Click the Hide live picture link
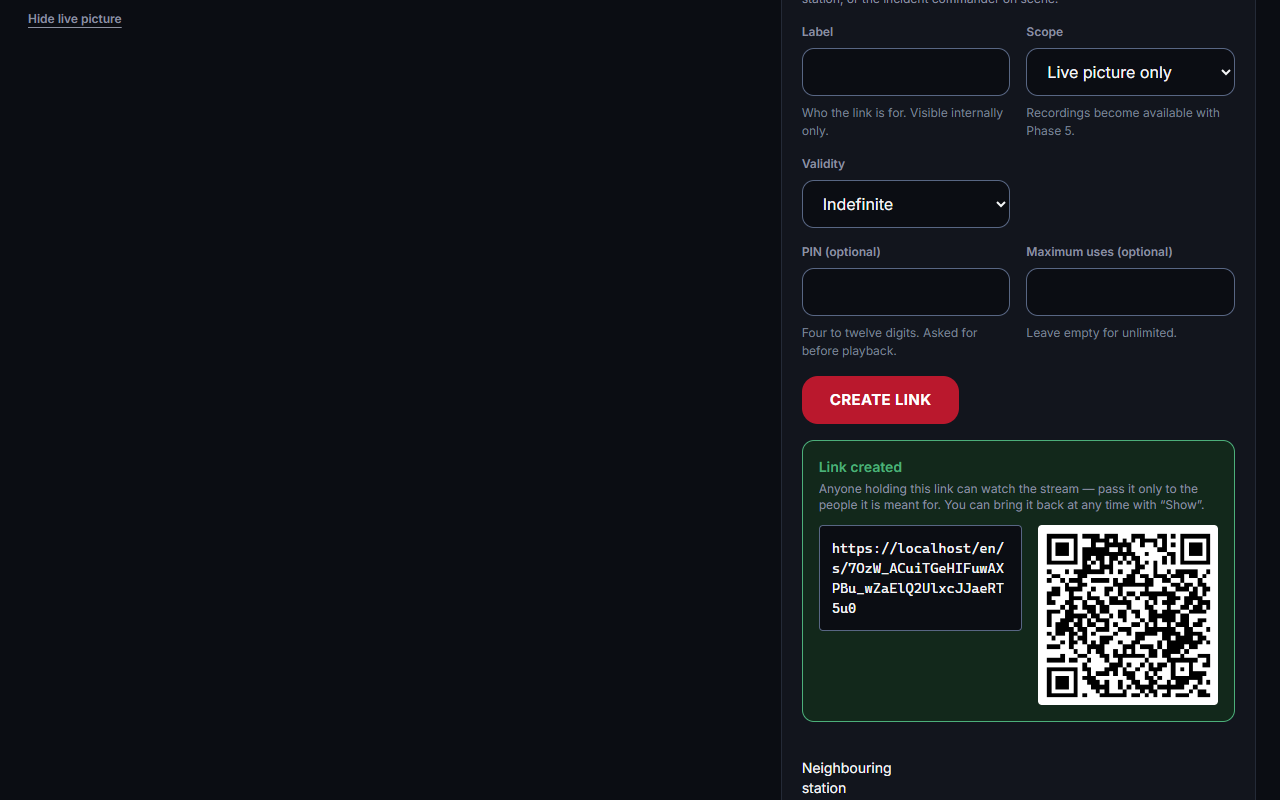The width and height of the screenshot is (1280, 800). click(75, 19)
